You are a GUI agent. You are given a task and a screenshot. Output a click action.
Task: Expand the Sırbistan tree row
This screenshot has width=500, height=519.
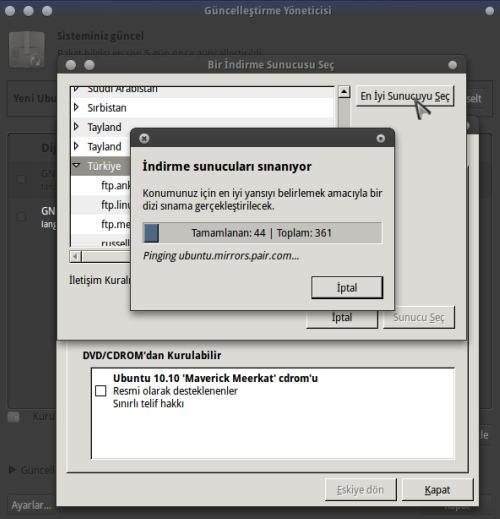(x=76, y=107)
